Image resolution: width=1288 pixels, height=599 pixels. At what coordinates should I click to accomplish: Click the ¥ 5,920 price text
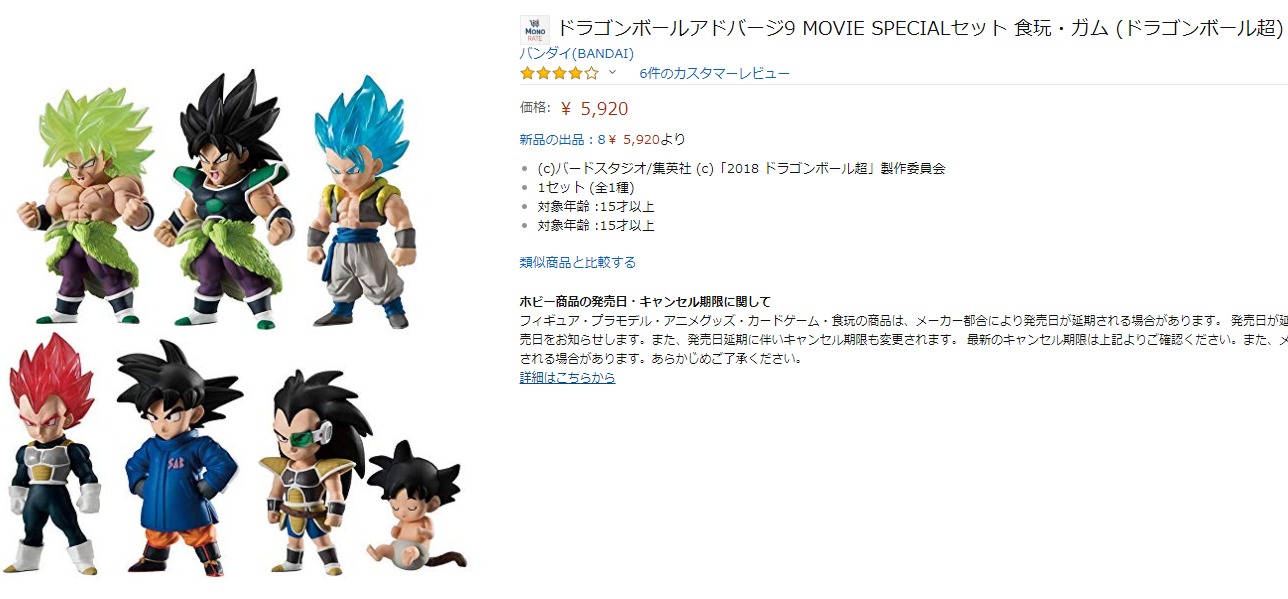[594, 109]
